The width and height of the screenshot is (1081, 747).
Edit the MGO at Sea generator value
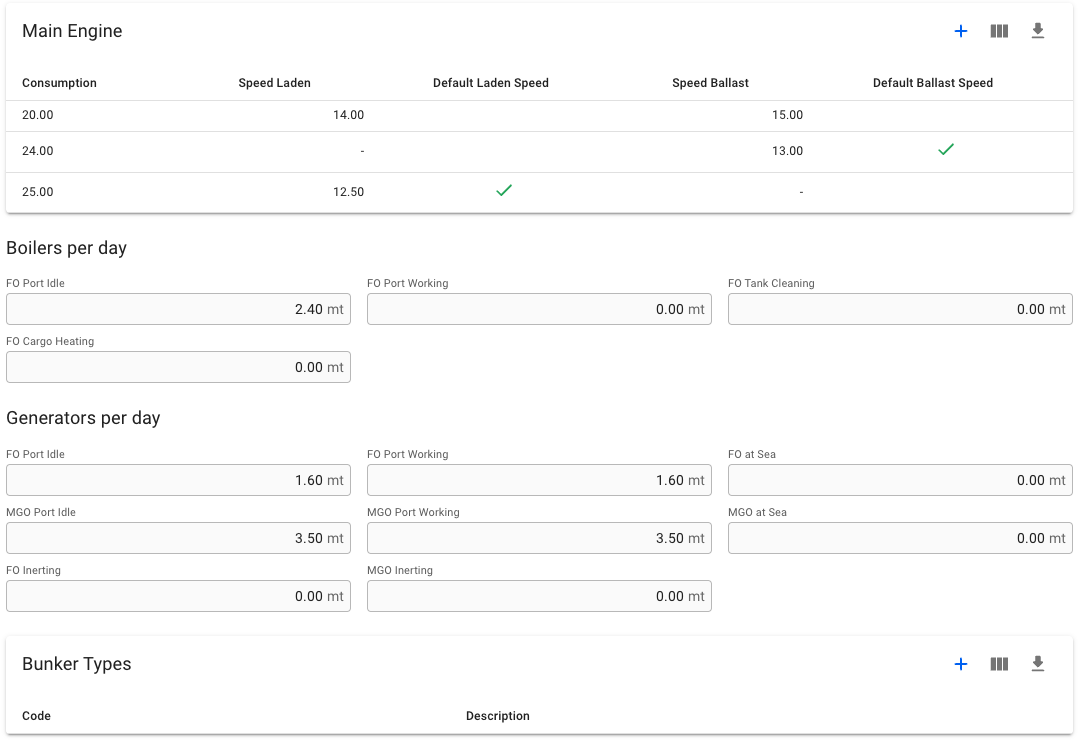899,538
